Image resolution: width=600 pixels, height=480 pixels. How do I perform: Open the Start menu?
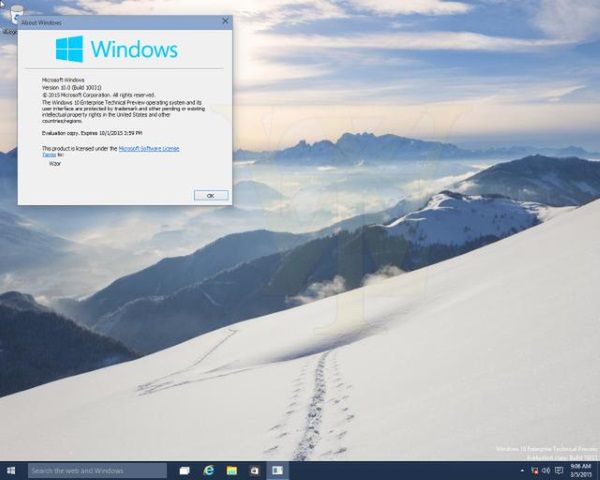click(11, 470)
